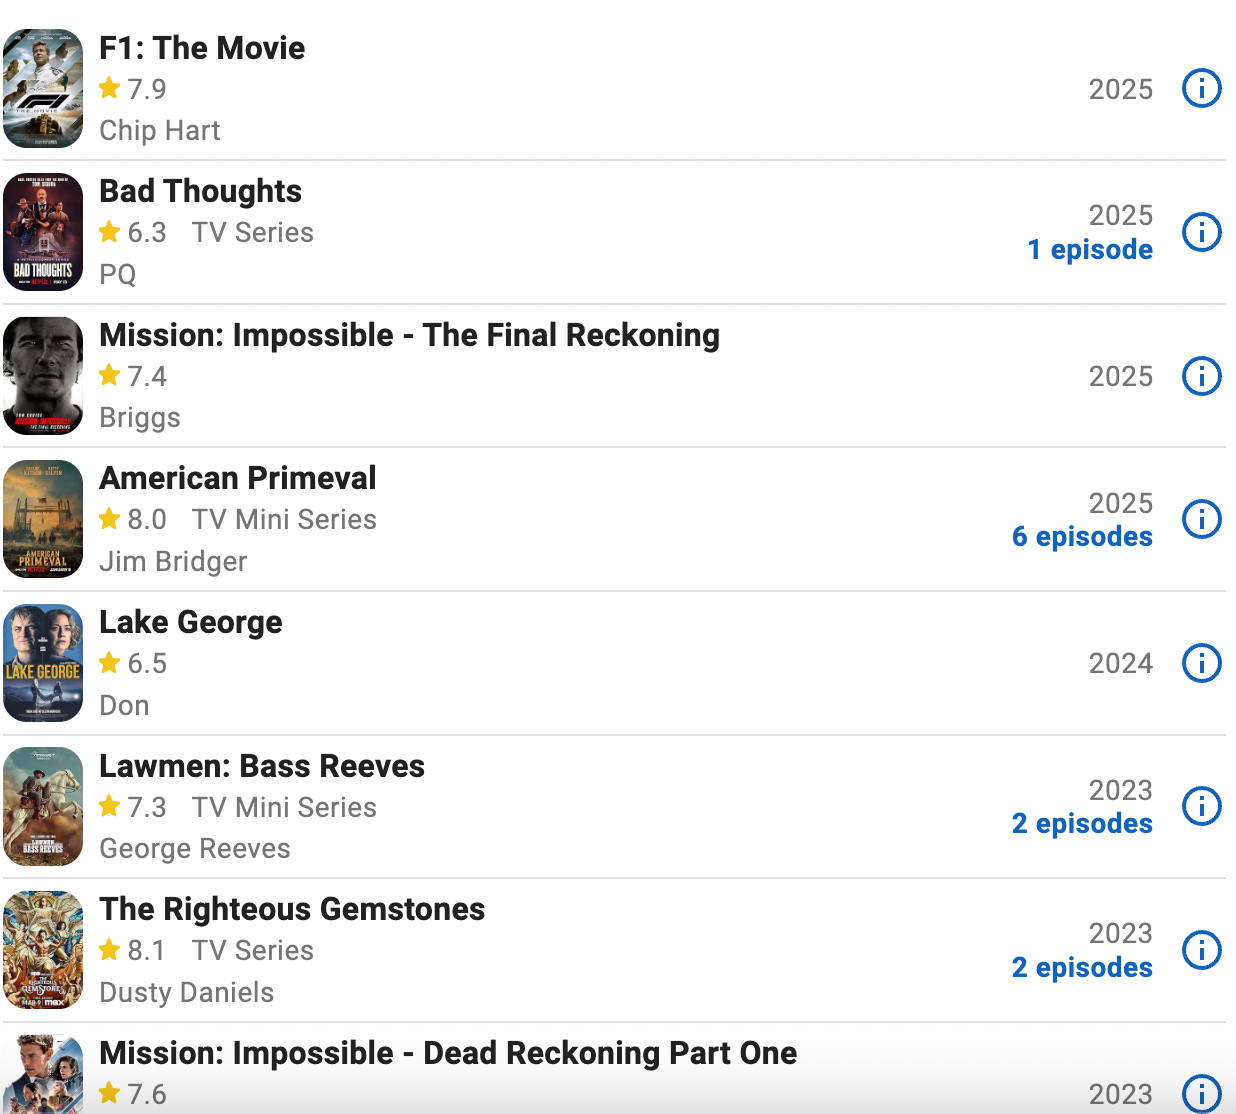This screenshot has width=1236, height=1114.
Task: Show info icon for Dead Reckoning Part One
Action: (x=1201, y=1093)
